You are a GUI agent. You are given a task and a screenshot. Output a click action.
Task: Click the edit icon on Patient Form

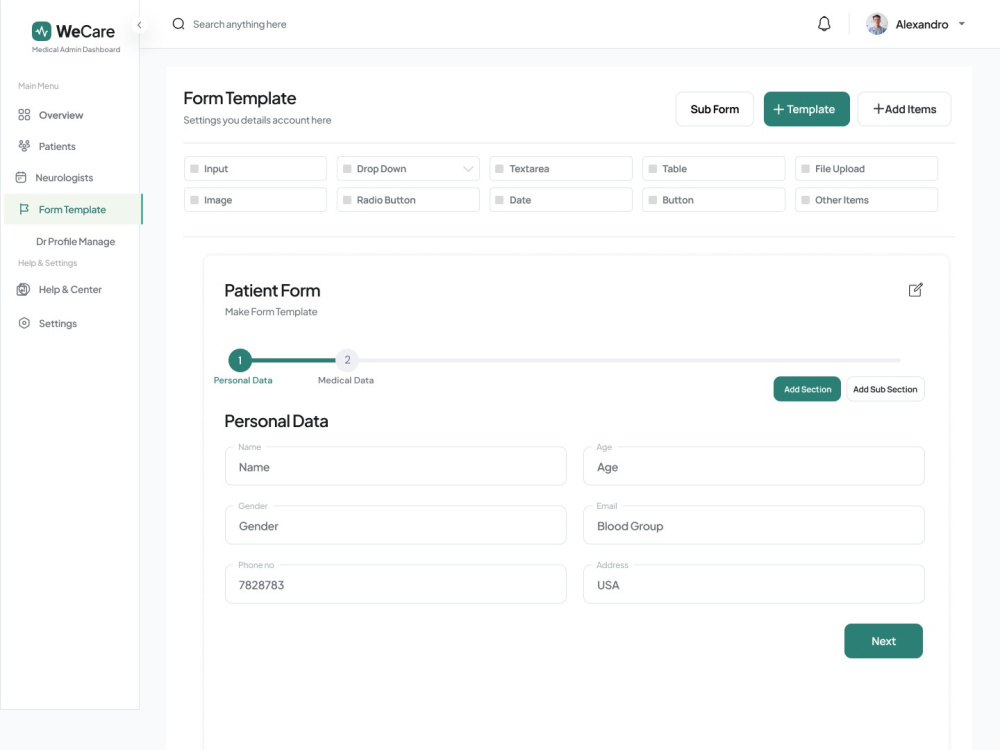coord(915,290)
